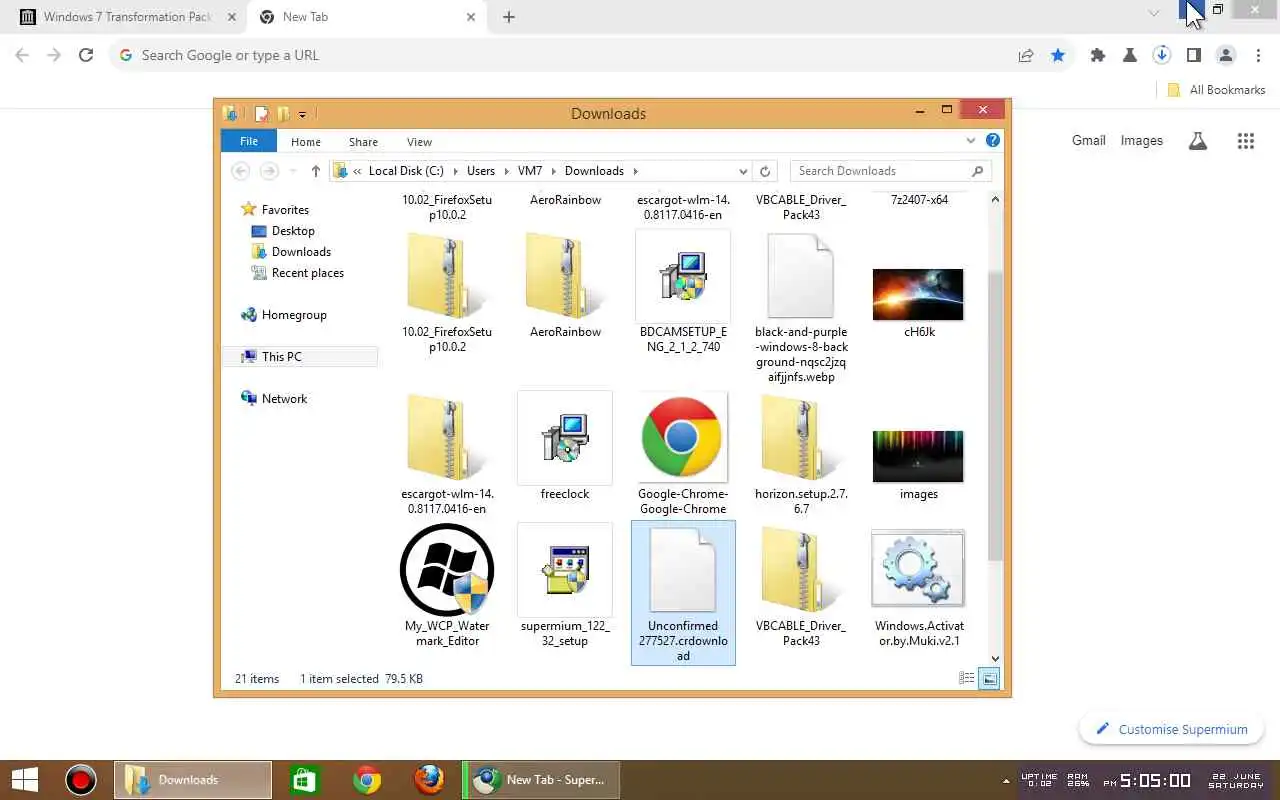
Task: Show hidden system tray icons arrow
Action: pos(1006,781)
